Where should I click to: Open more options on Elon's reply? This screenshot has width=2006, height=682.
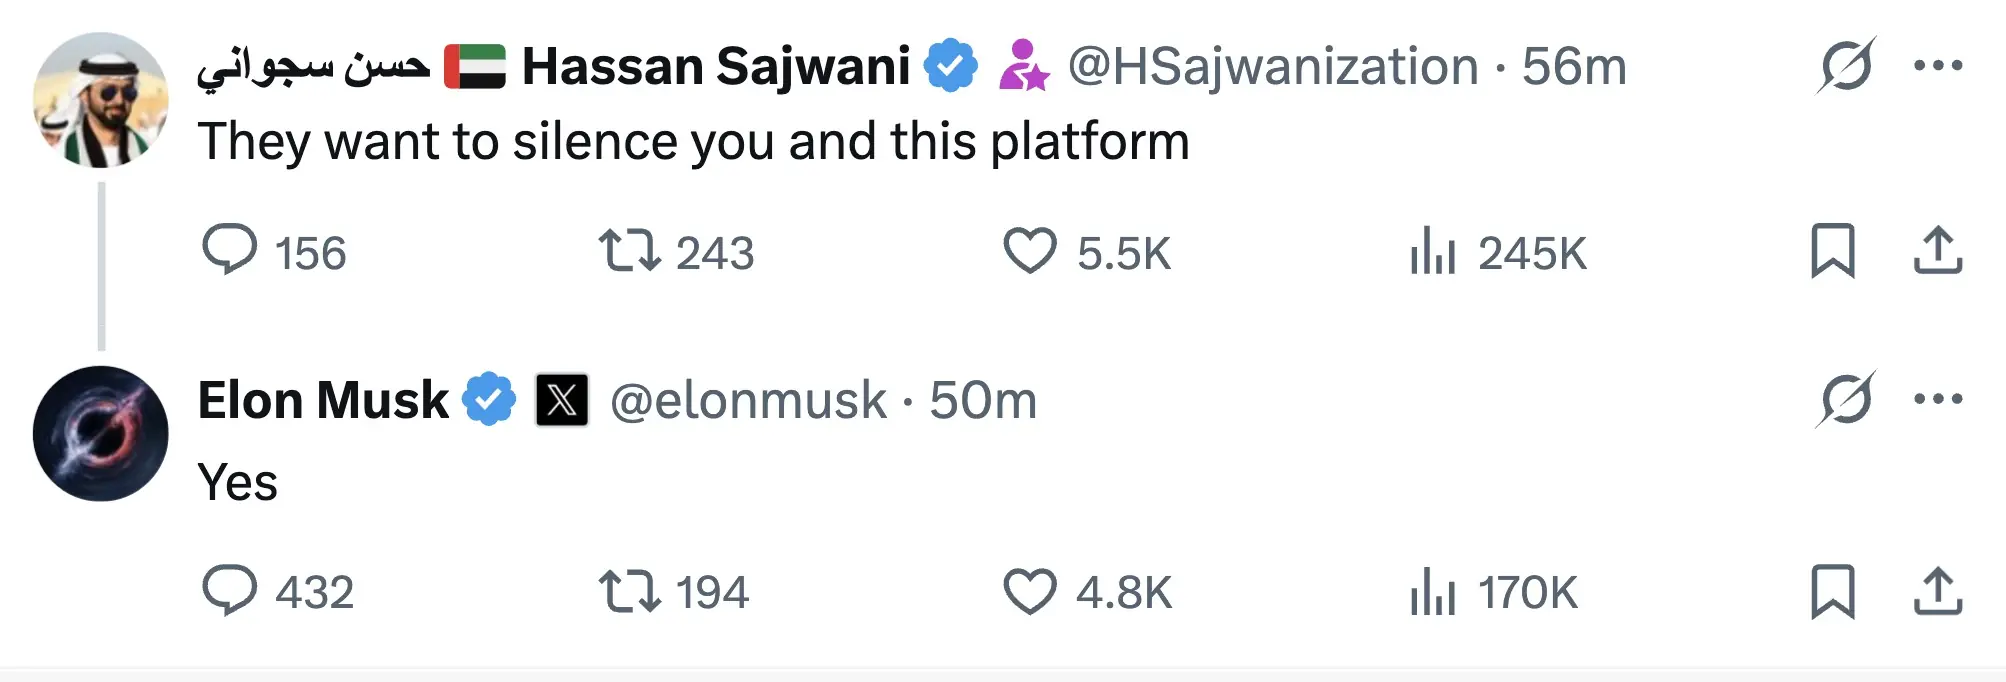(1937, 399)
